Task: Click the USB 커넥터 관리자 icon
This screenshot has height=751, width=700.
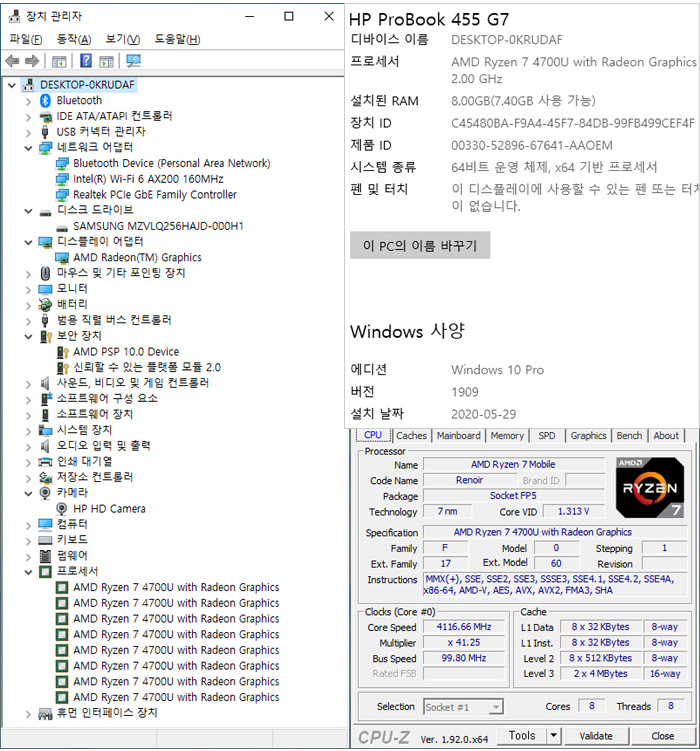Action: pyautogui.click(x=45, y=132)
